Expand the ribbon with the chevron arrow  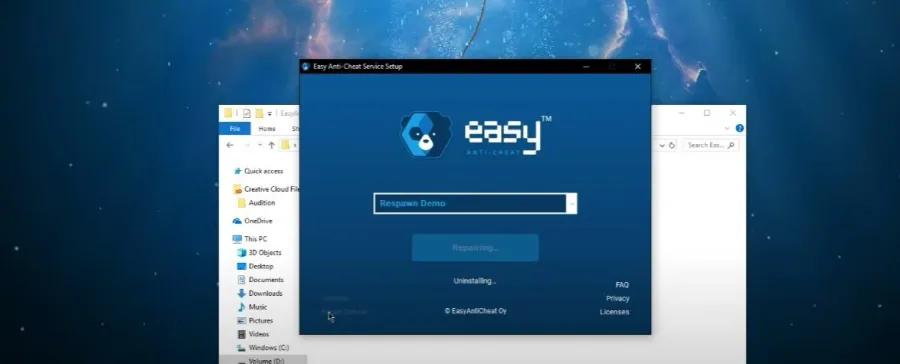click(x=727, y=129)
